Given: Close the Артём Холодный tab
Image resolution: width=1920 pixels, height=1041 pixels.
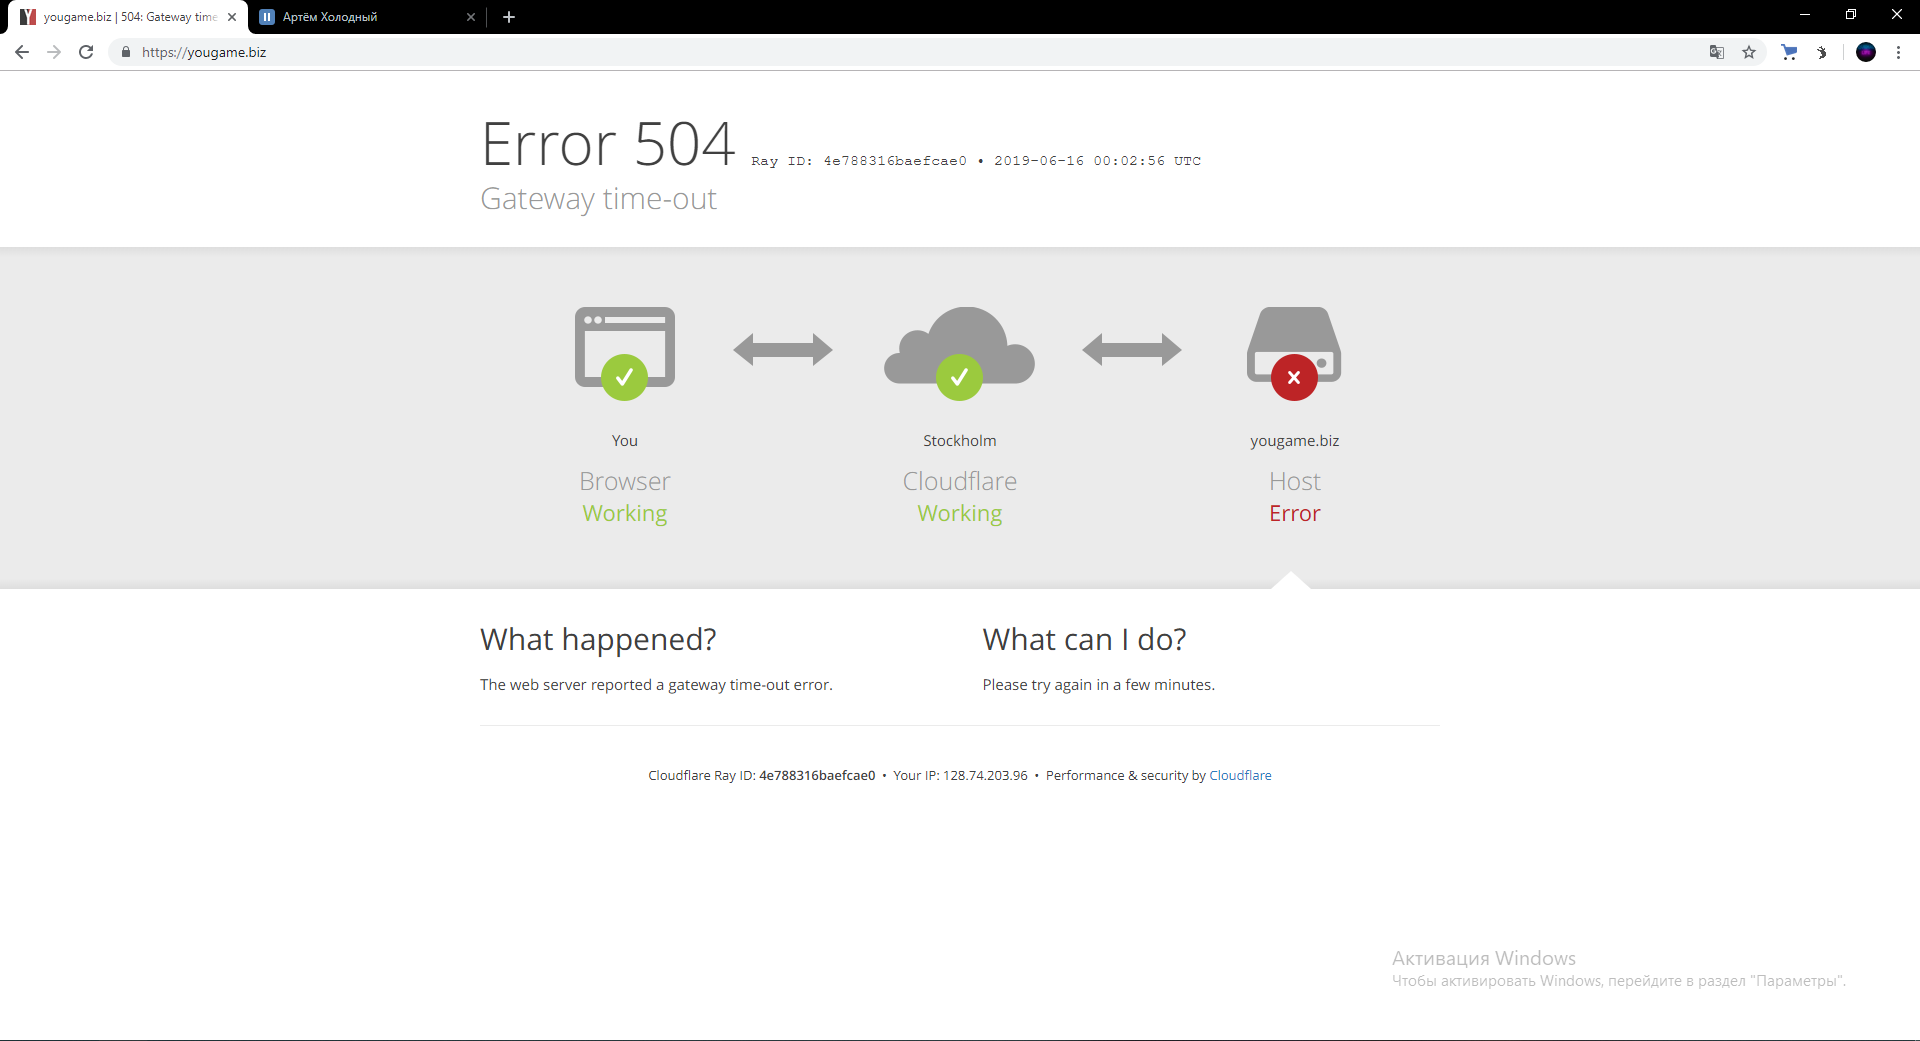Looking at the screenshot, I should [x=471, y=17].
